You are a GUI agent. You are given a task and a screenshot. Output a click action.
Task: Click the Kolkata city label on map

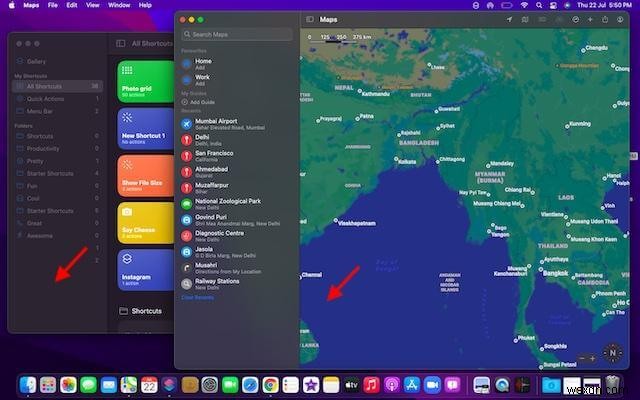click(x=407, y=162)
